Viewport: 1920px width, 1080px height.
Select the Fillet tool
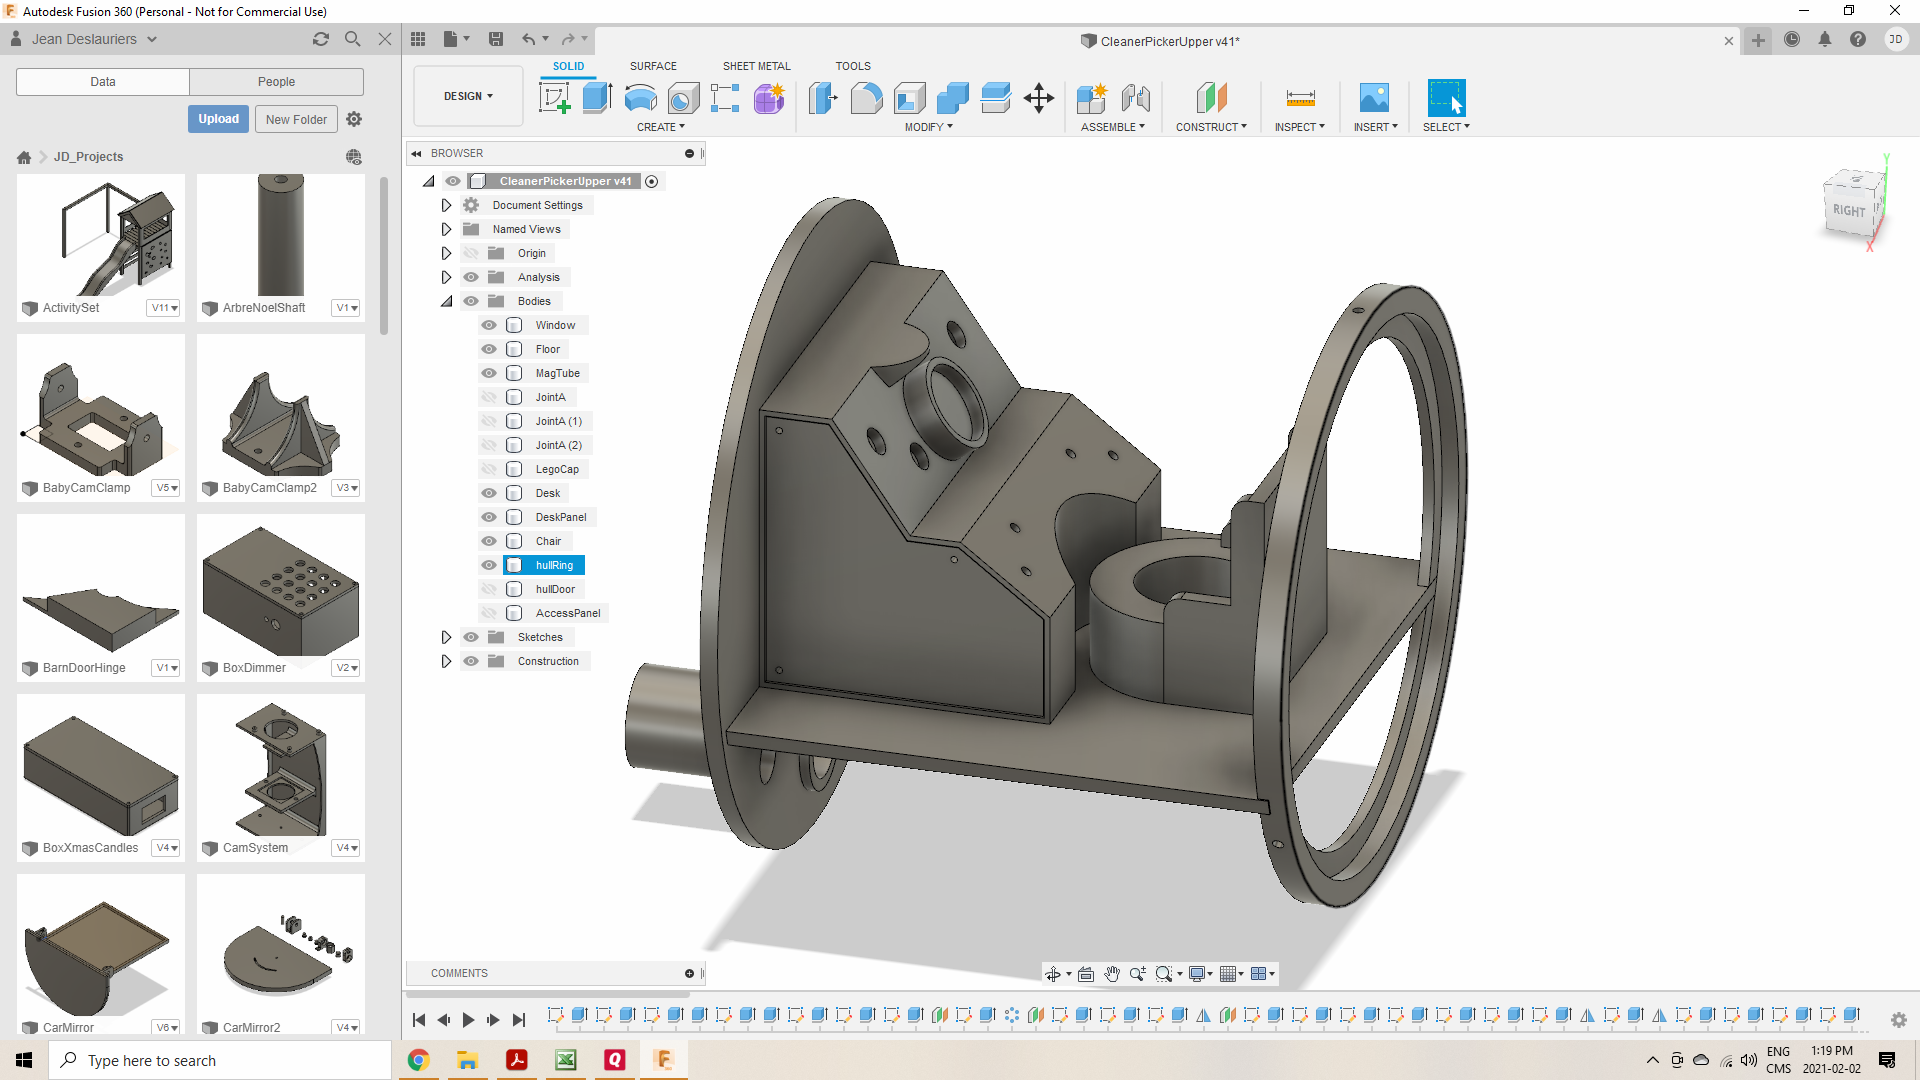[x=866, y=98]
